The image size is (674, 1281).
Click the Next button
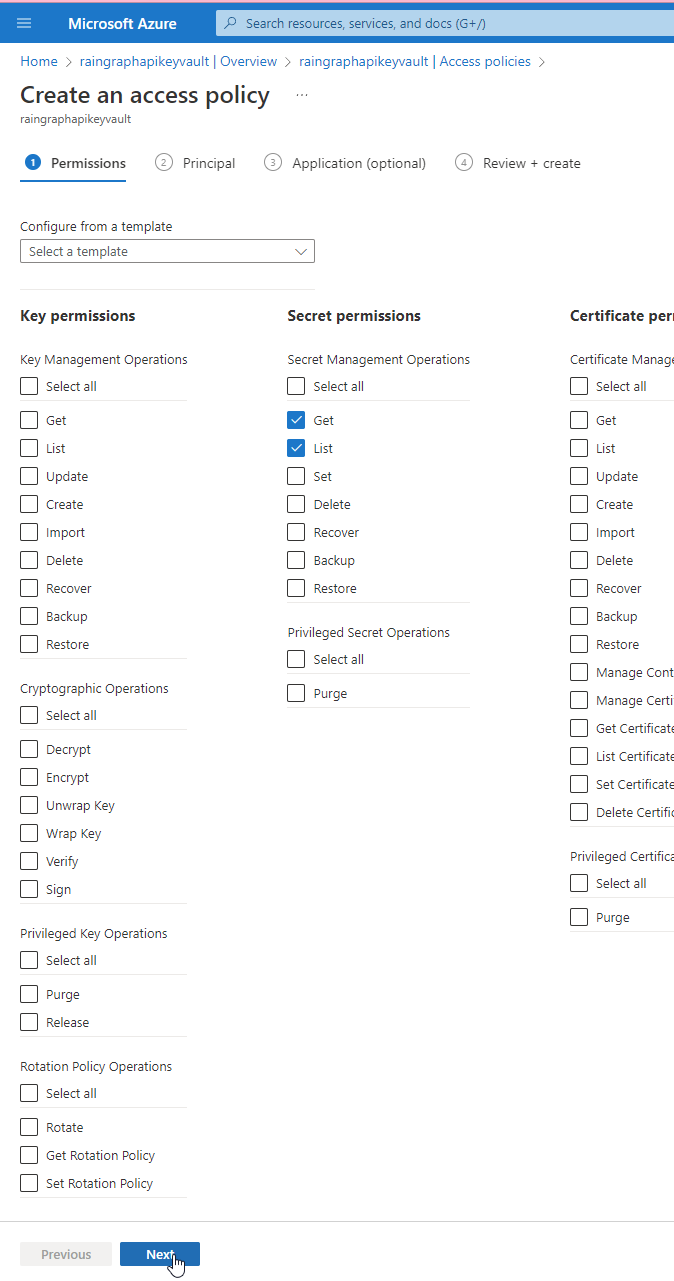coord(160,1254)
